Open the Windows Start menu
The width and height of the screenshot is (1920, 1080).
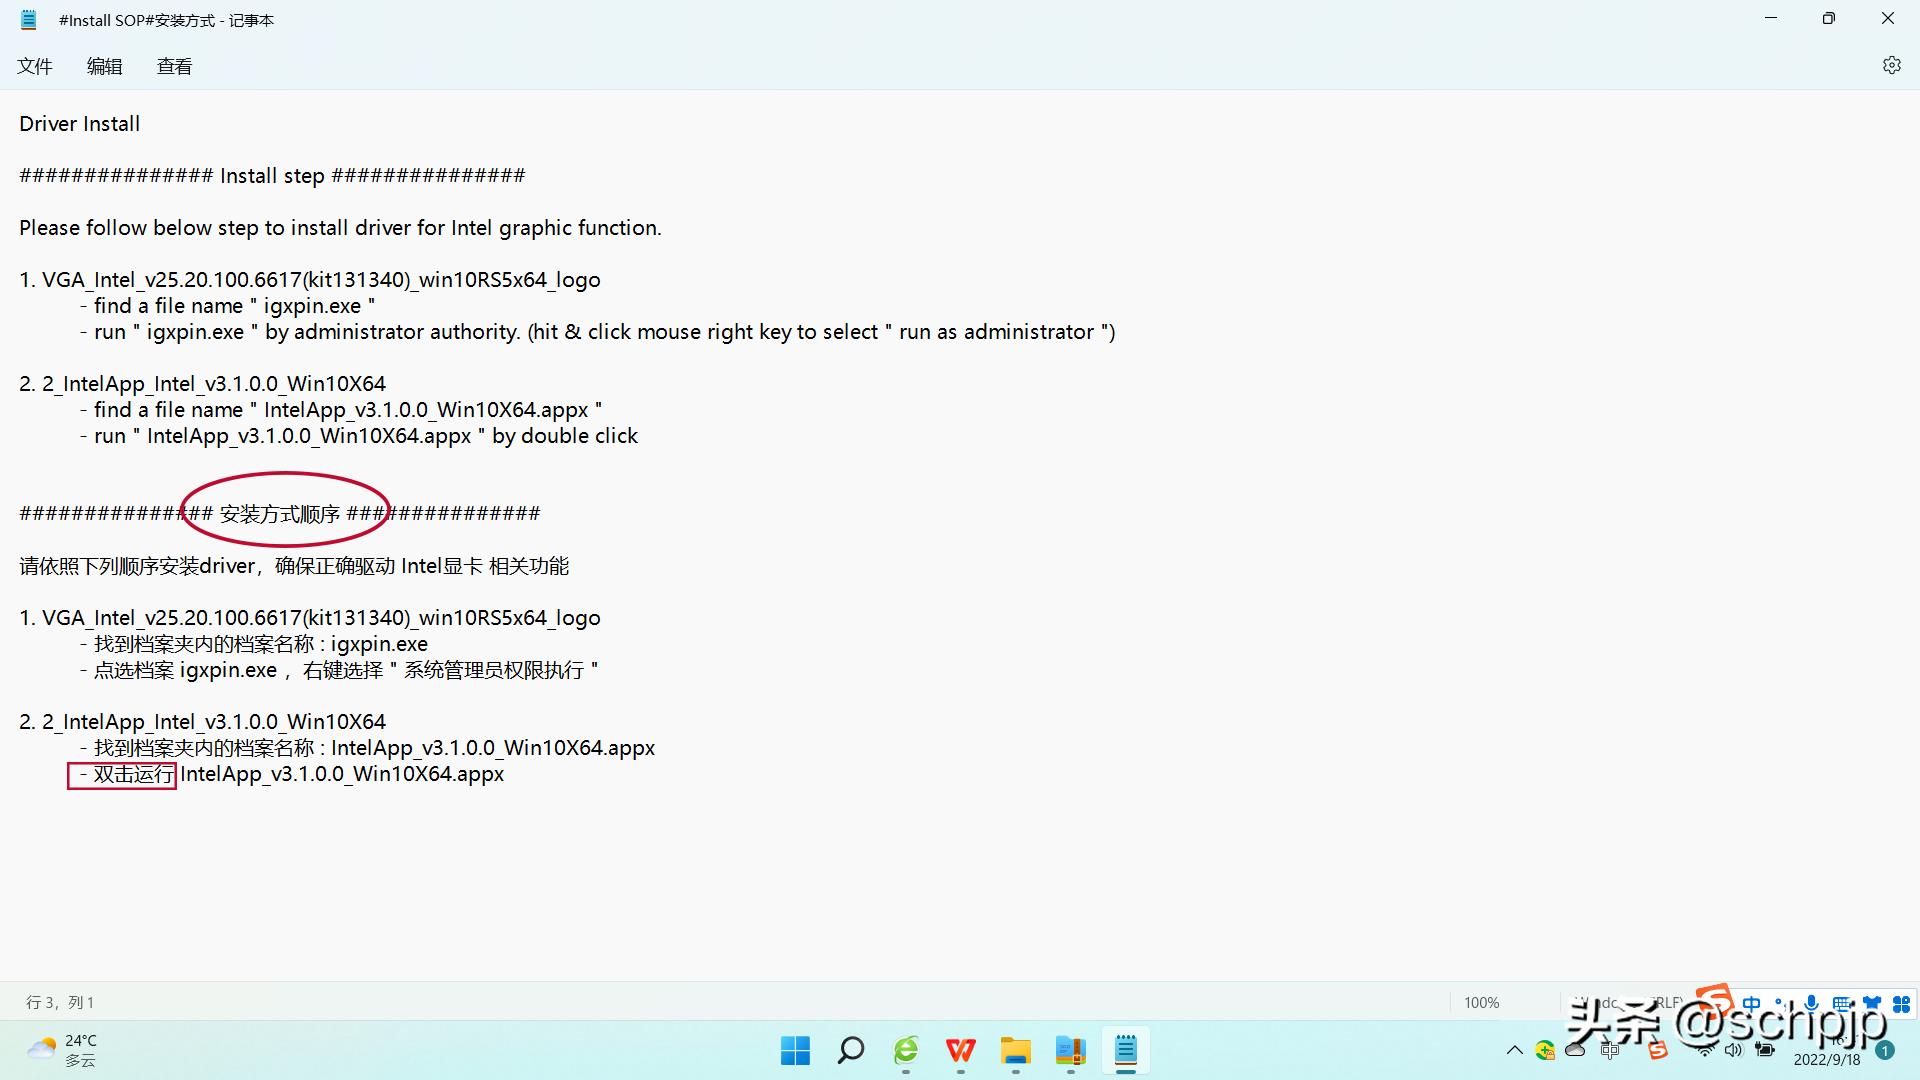795,1050
